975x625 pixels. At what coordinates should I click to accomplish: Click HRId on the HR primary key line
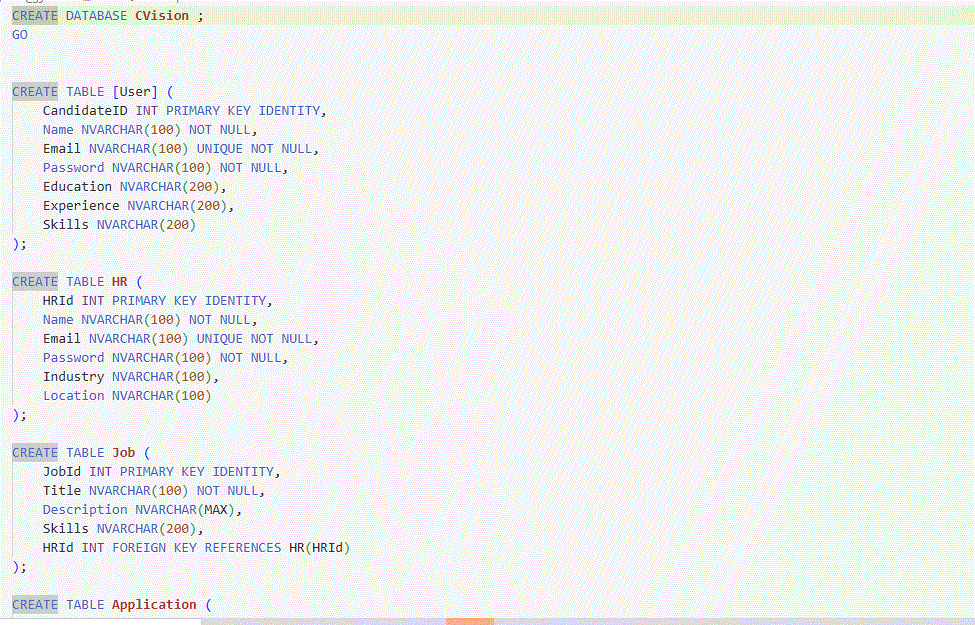tap(58, 301)
